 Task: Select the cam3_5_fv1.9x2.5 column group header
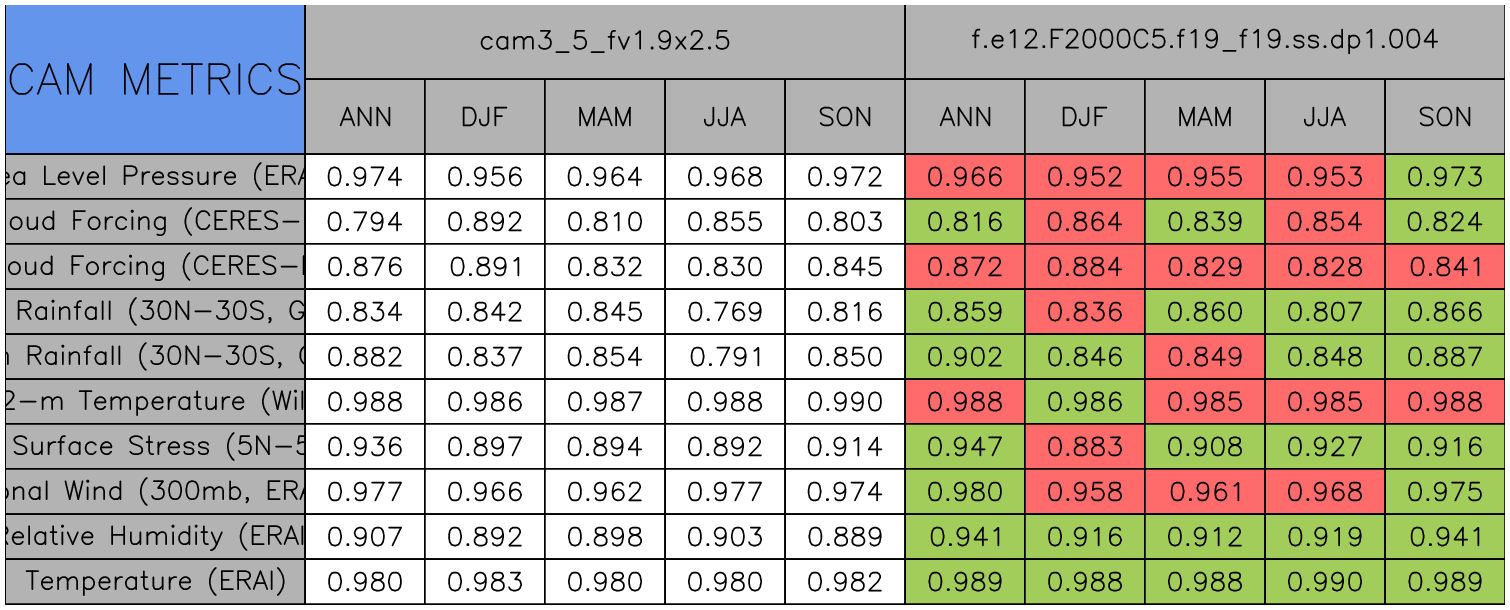[605, 41]
